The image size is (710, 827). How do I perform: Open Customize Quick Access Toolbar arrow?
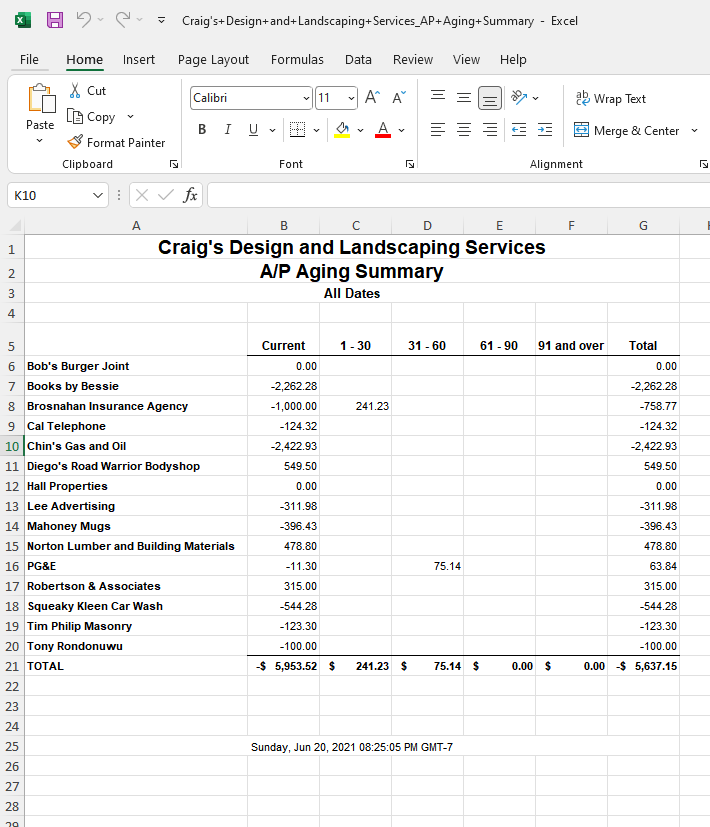point(161,21)
